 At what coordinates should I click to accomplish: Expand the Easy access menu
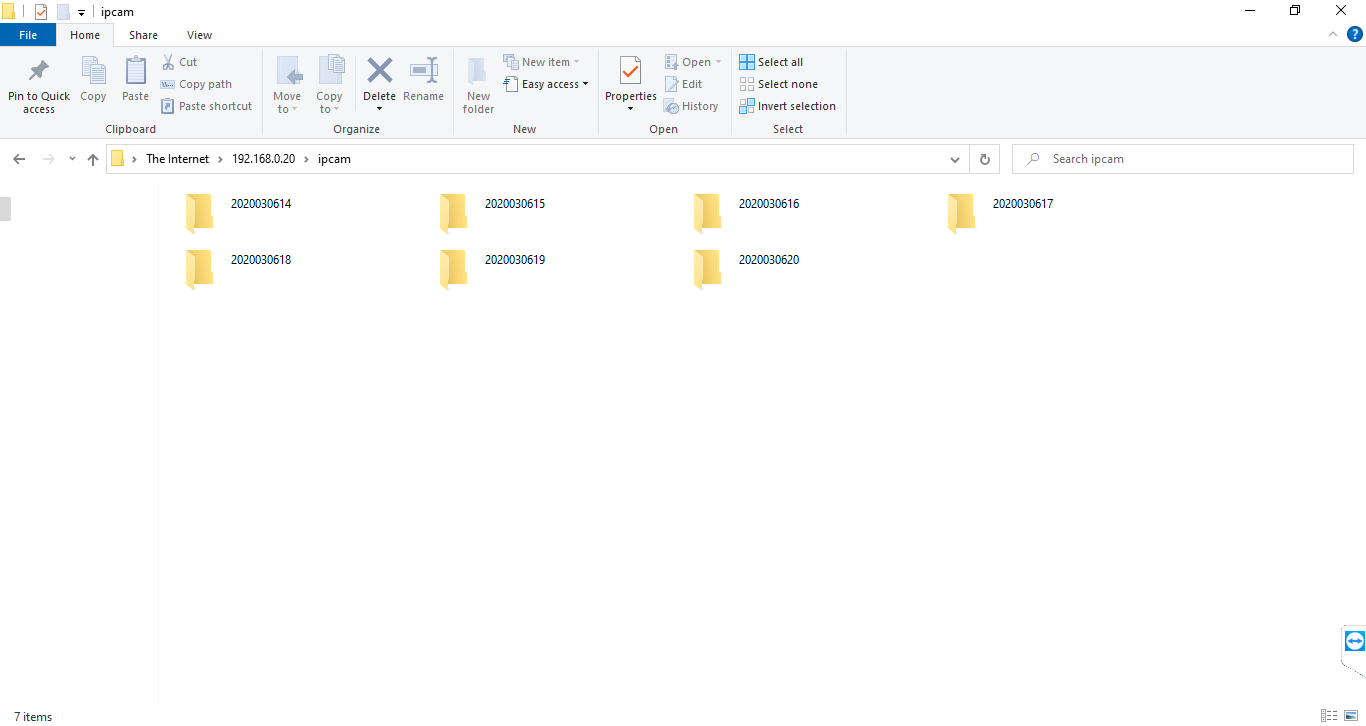coord(546,83)
